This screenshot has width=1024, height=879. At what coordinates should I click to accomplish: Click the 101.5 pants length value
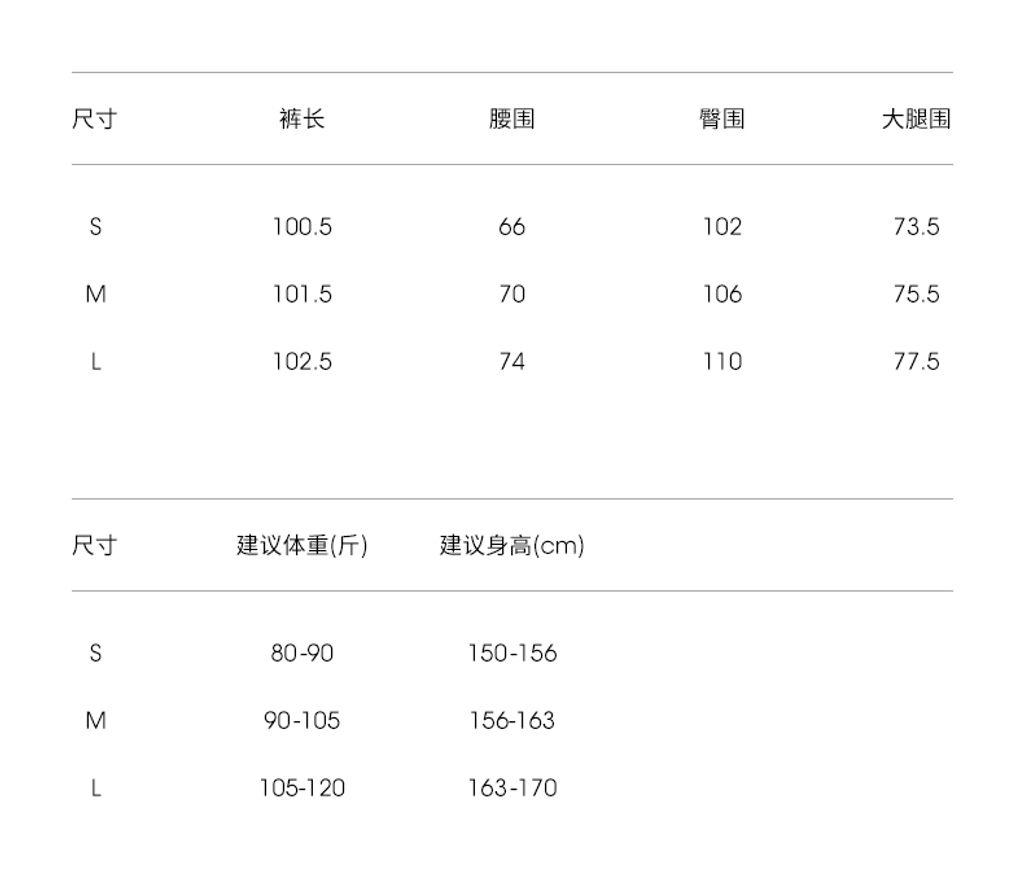[302, 294]
